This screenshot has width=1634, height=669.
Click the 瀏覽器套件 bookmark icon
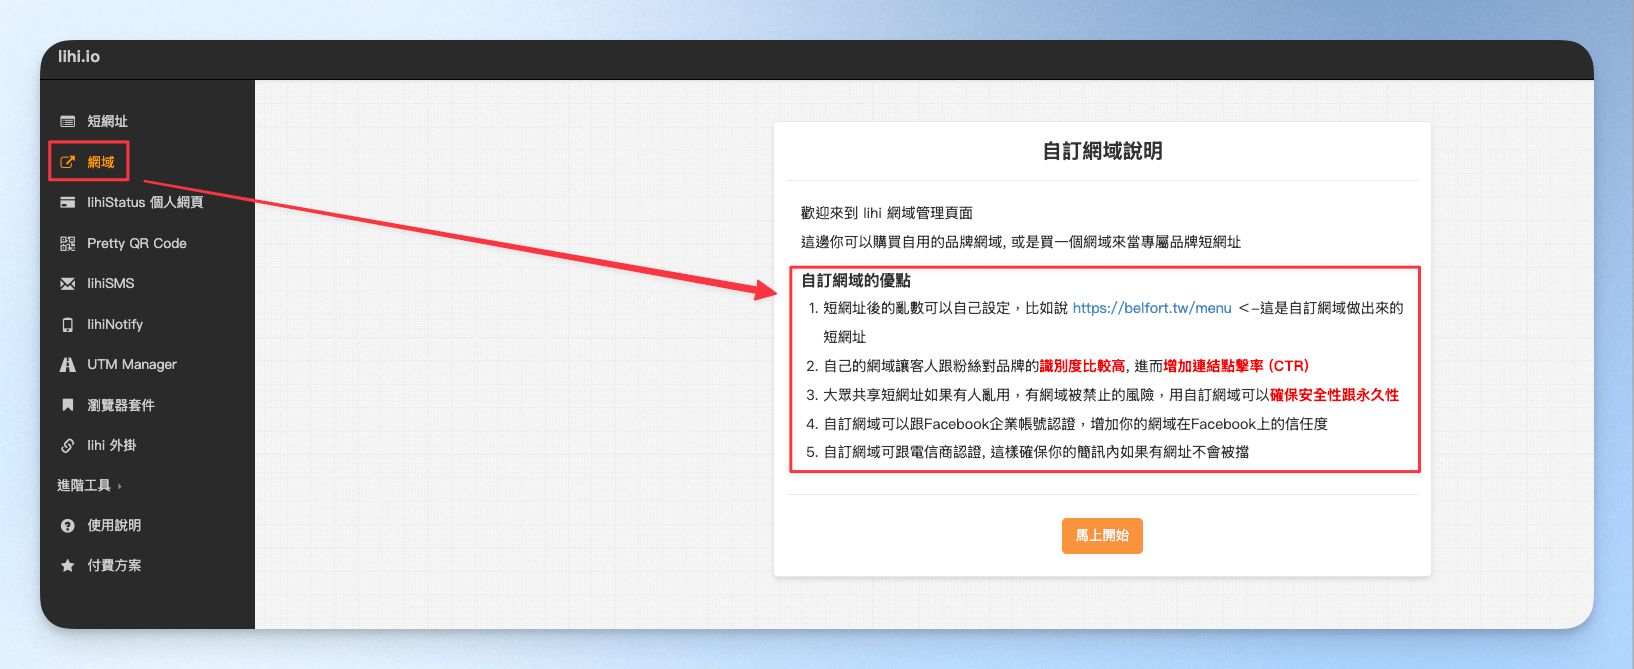[67, 405]
